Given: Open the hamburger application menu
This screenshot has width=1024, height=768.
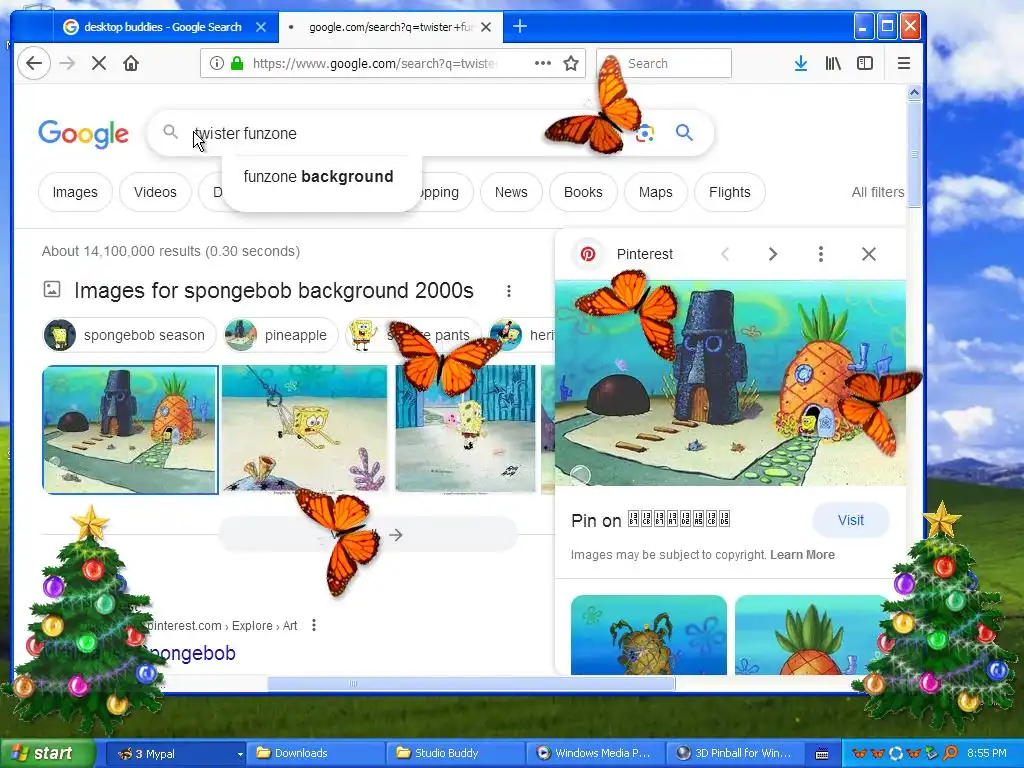Looking at the screenshot, I should coord(904,63).
